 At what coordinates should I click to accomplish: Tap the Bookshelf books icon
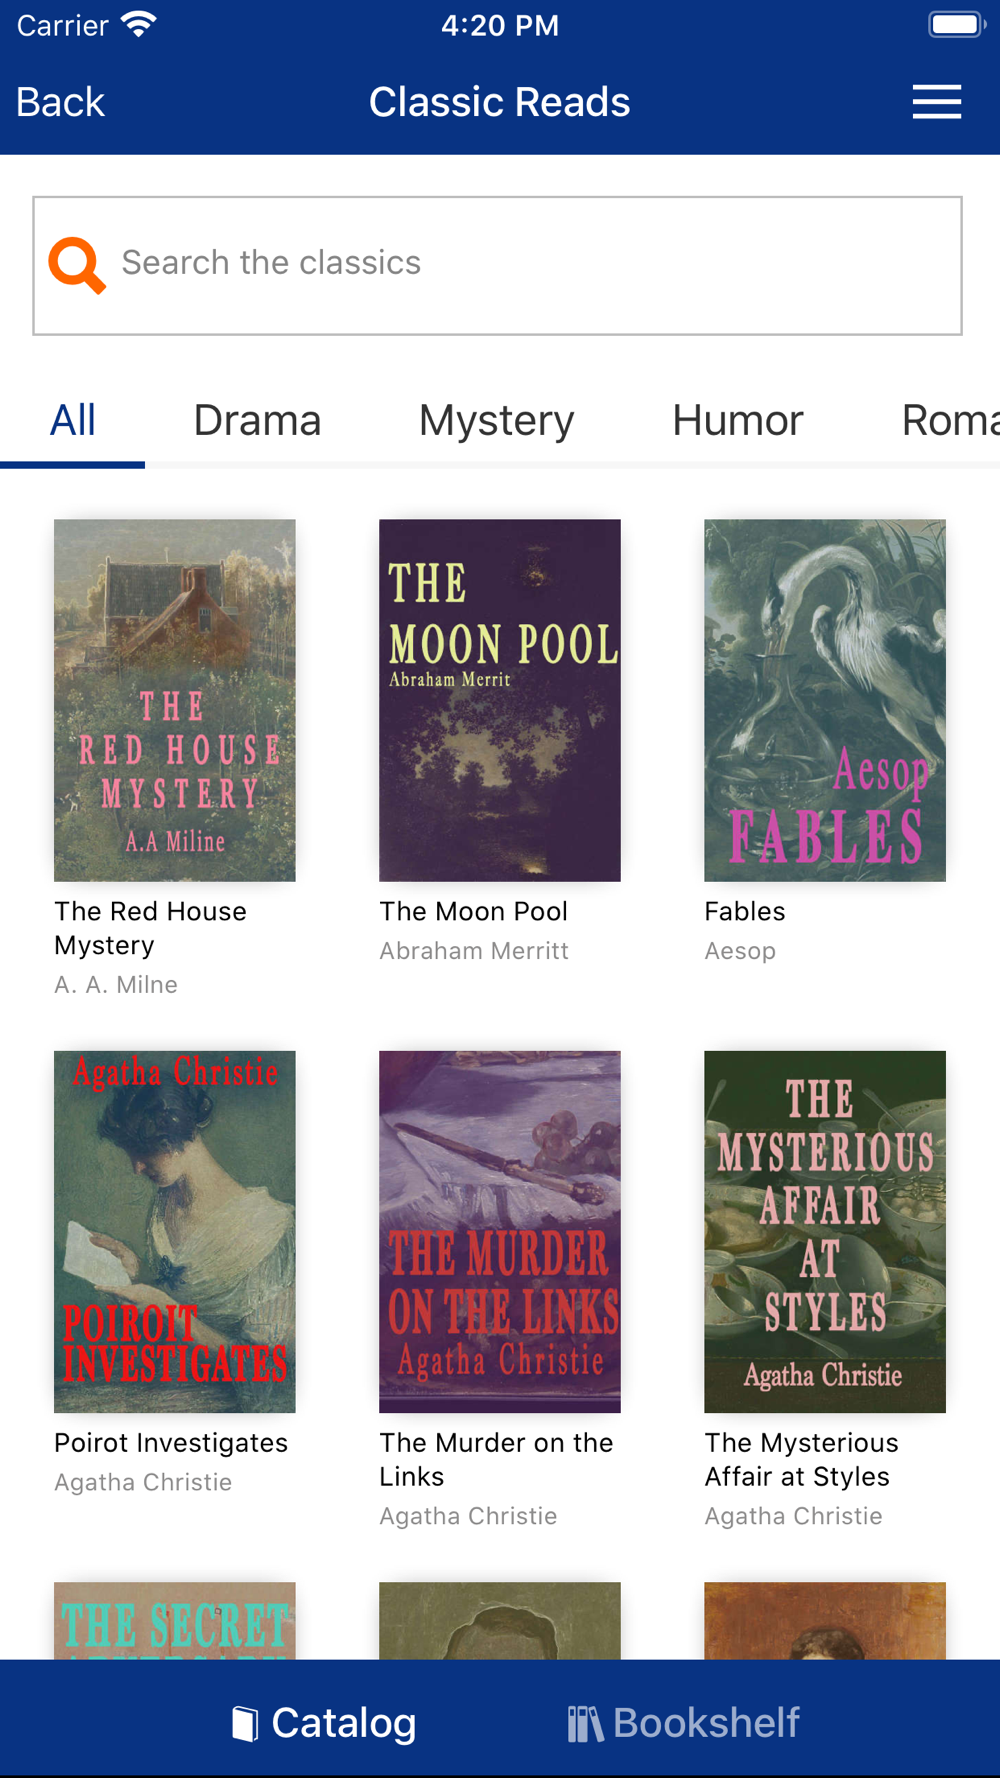point(585,1723)
